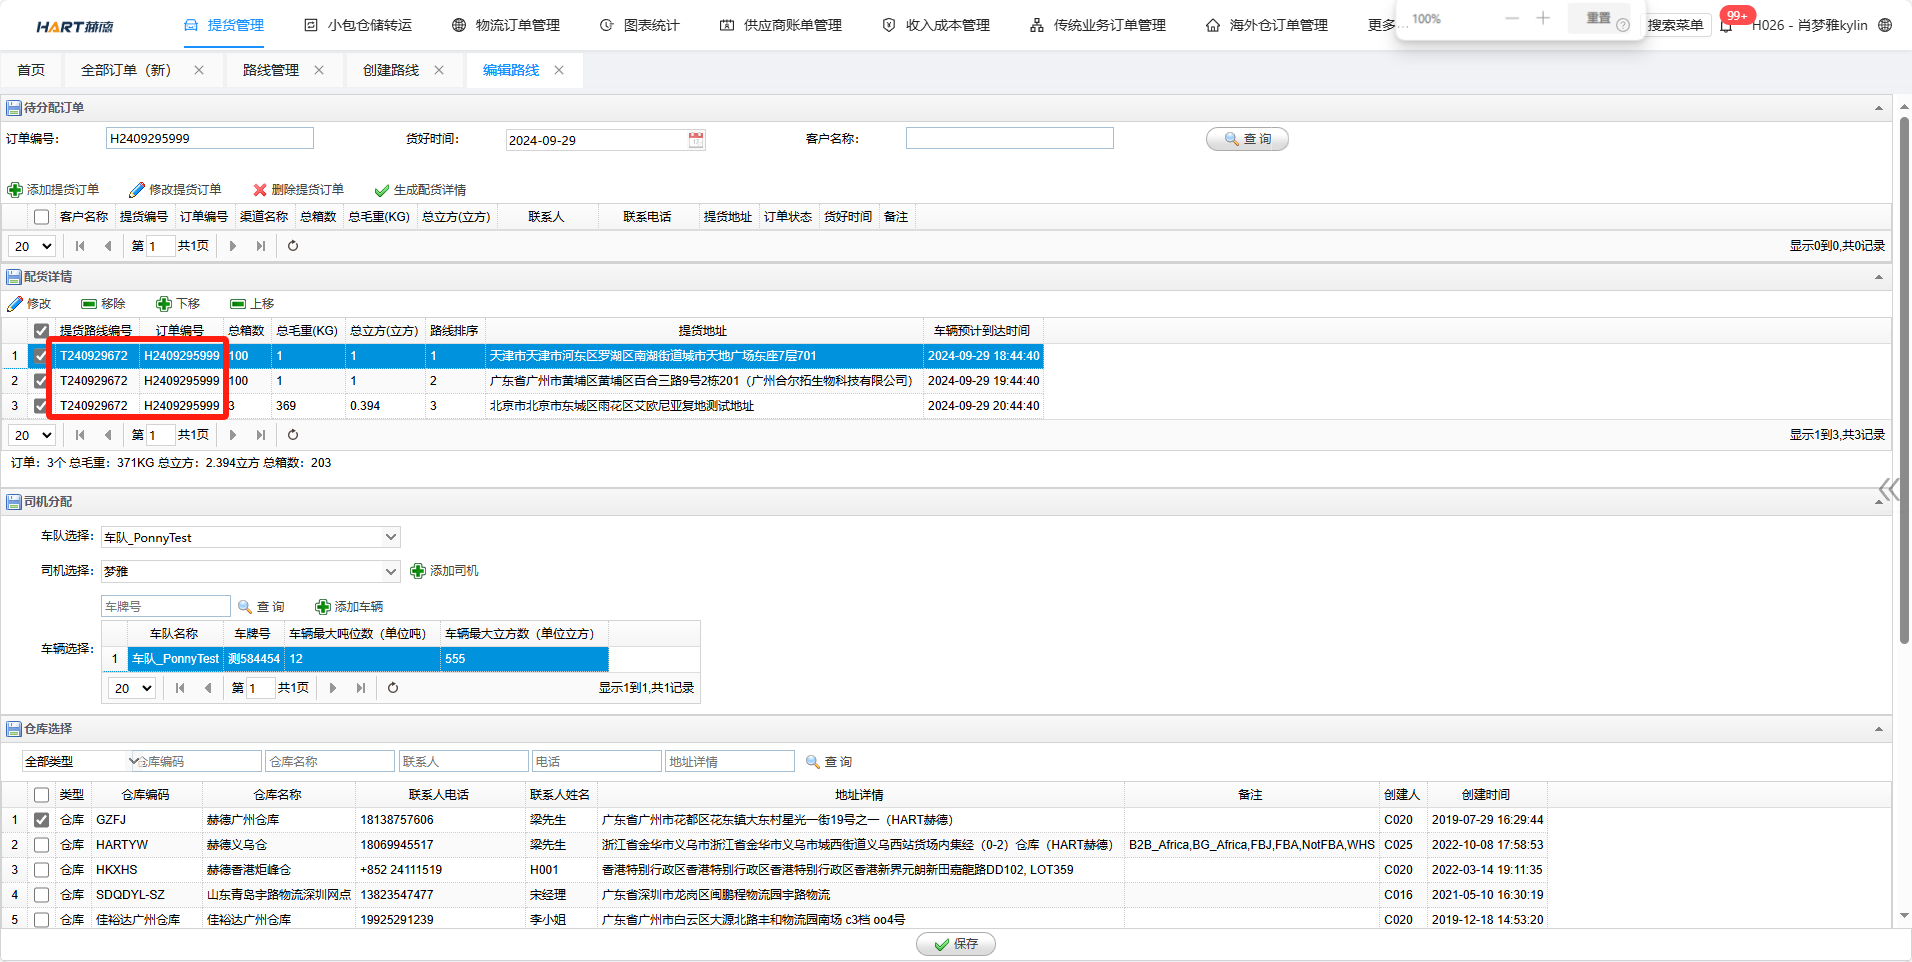1912x962 pixels.
Task: Toggle select-all checkbox in 配货详情 header
Action: pos(41,331)
